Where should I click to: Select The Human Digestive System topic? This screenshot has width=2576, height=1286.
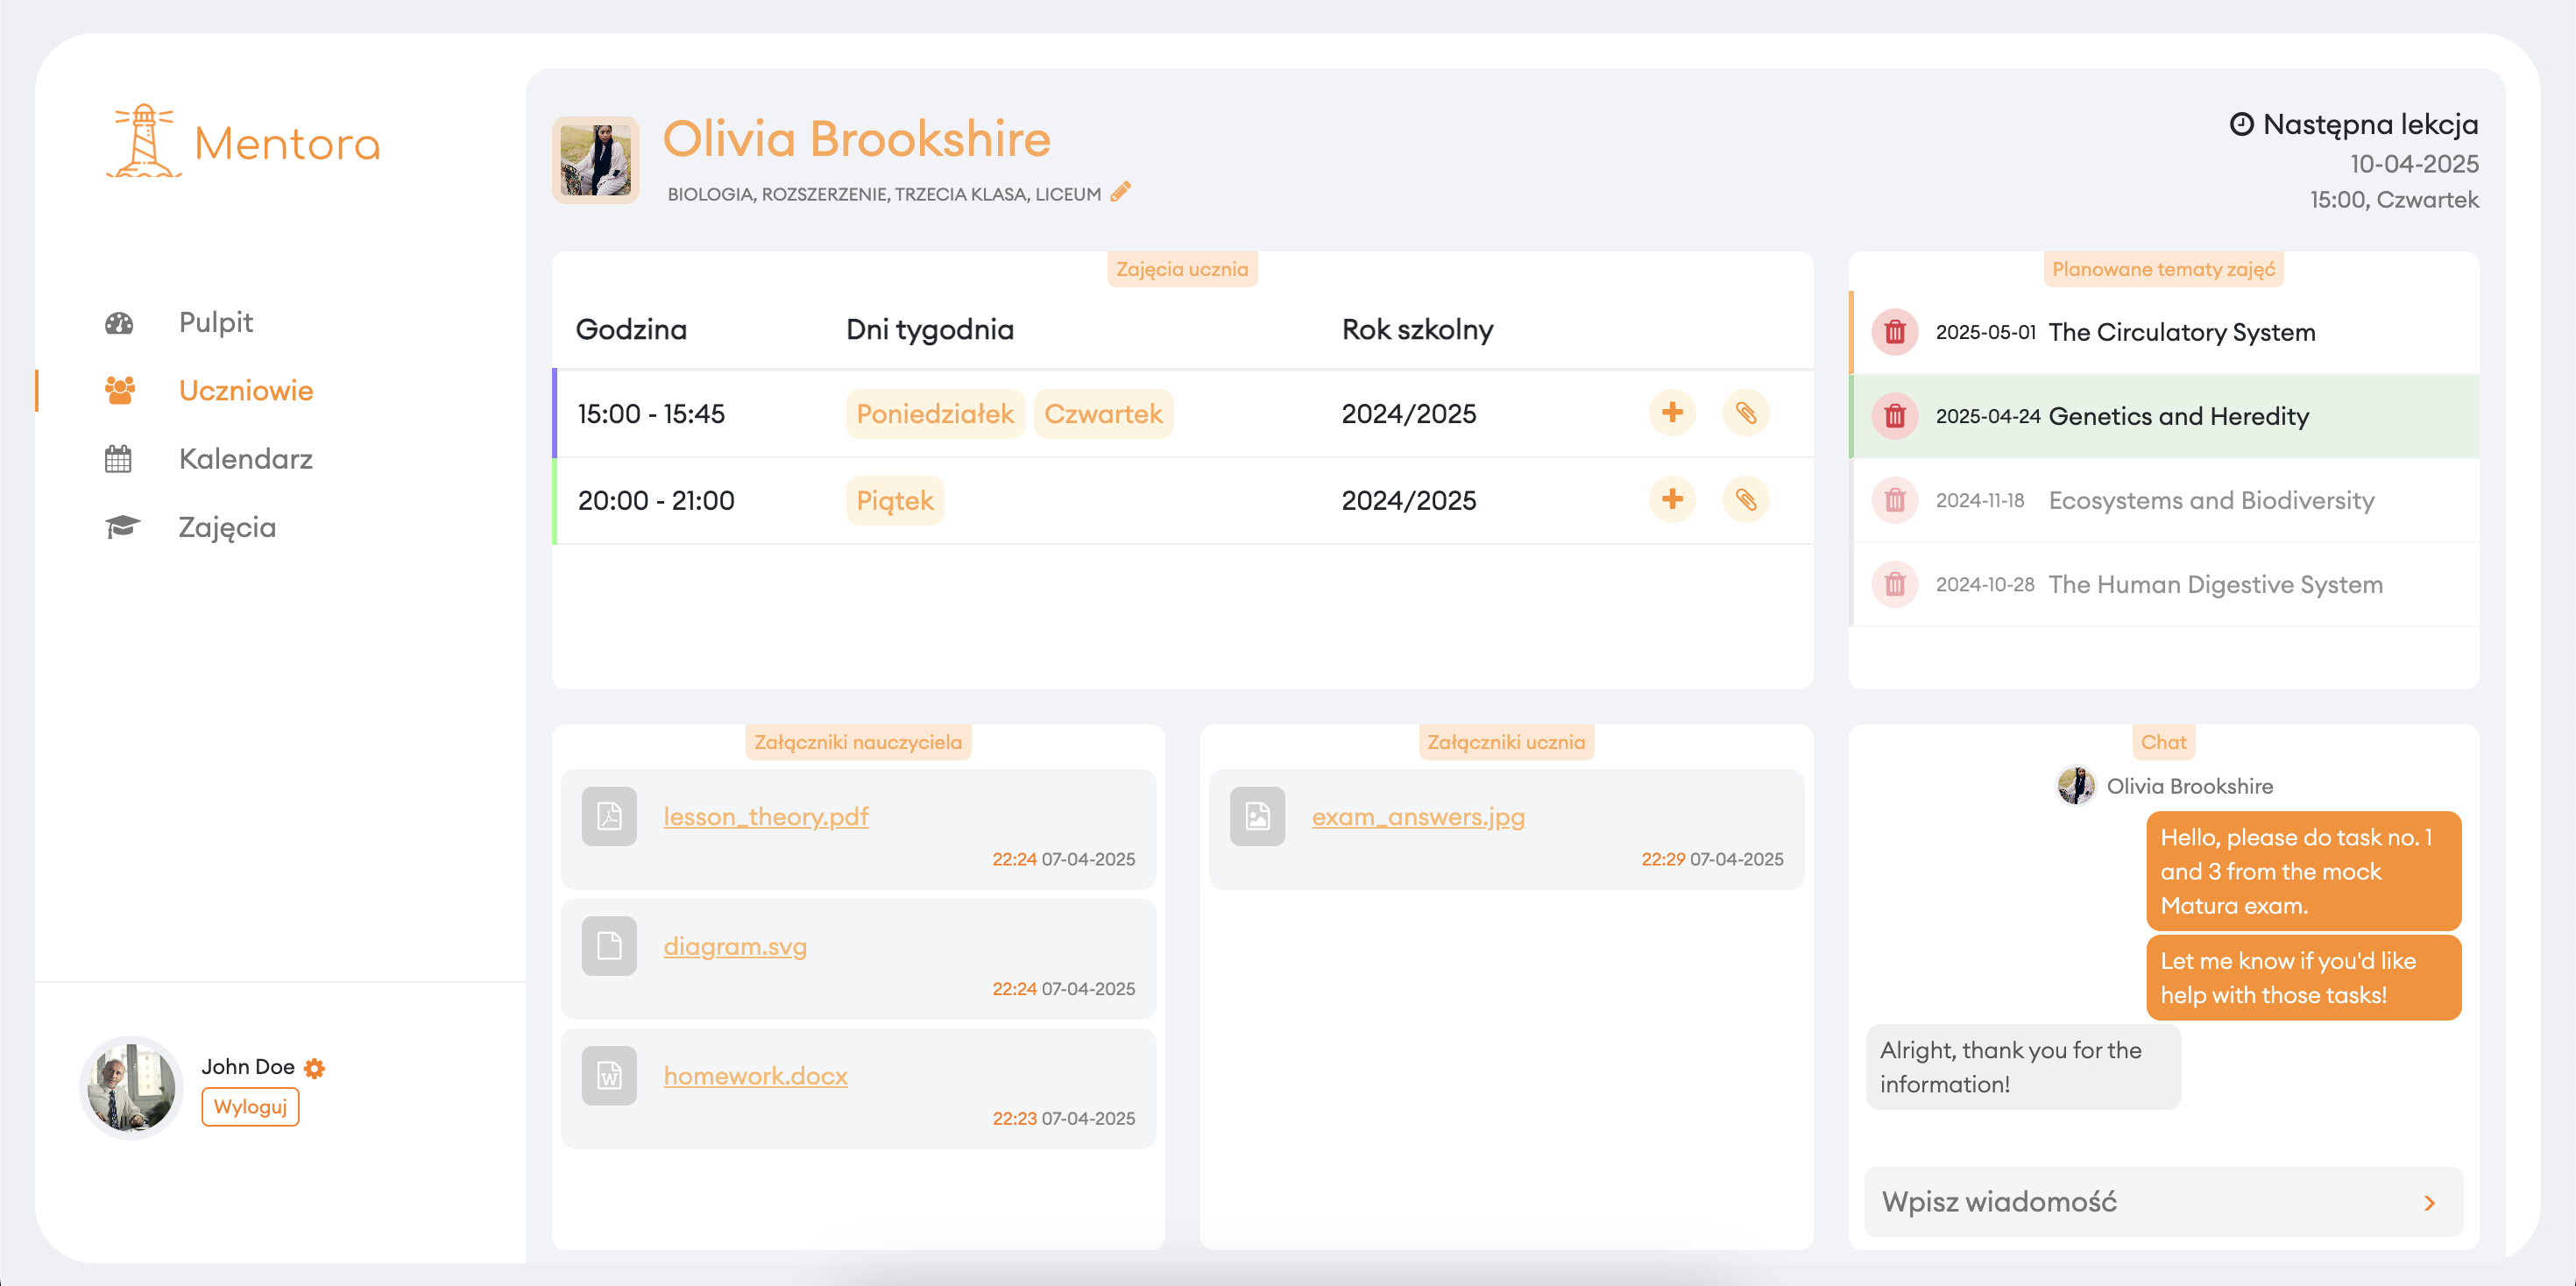tap(2214, 584)
